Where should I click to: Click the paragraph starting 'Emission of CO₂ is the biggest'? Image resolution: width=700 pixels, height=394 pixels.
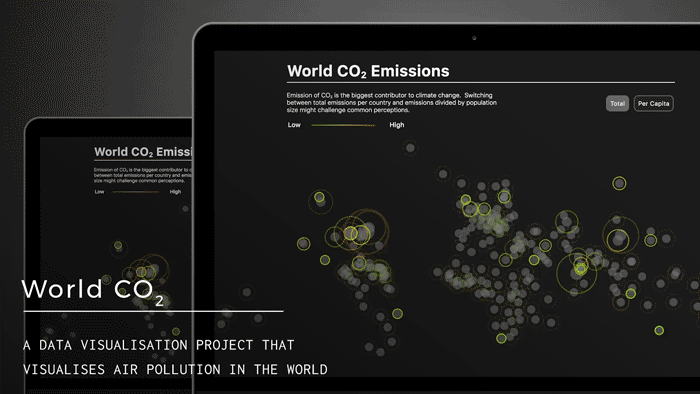[392, 103]
